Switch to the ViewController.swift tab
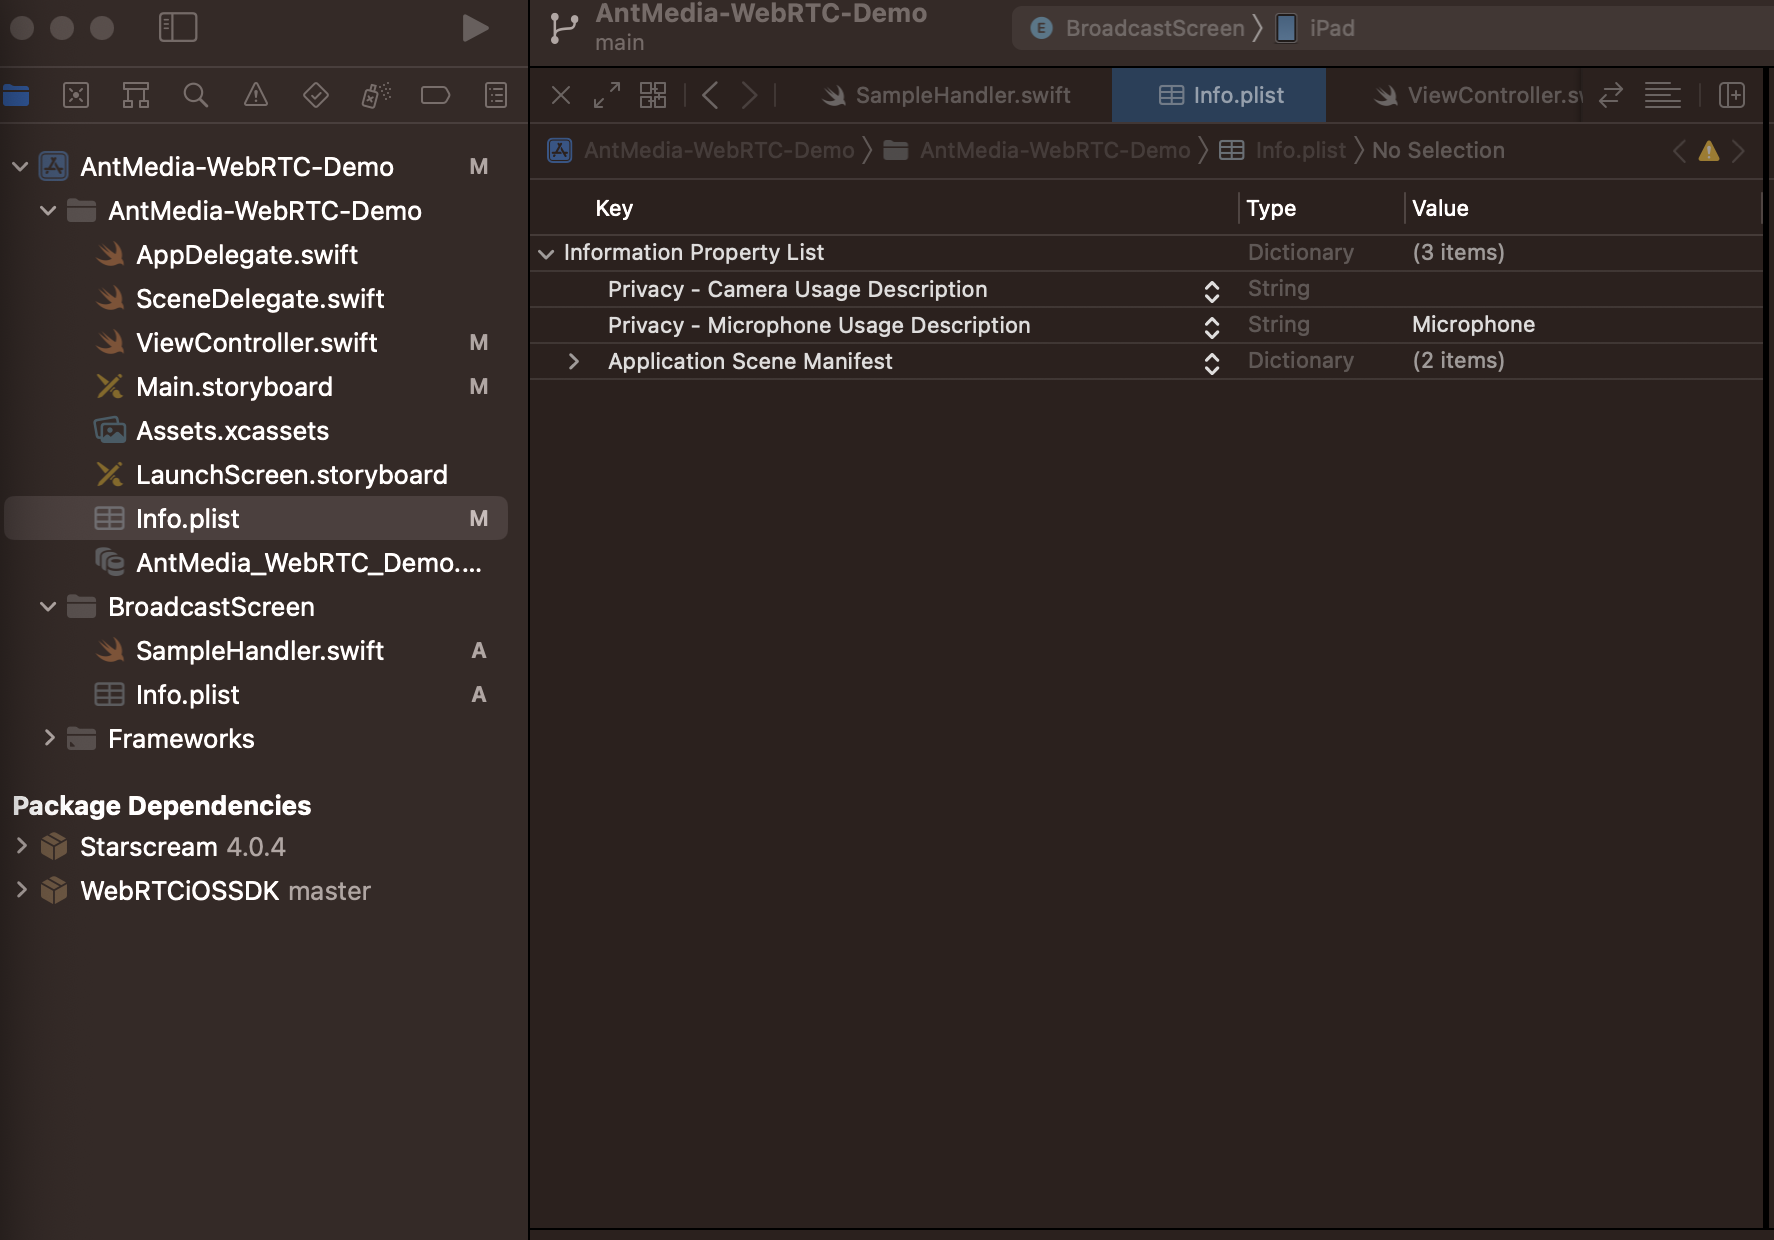Image resolution: width=1774 pixels, height=1240 pixels. [1480, 95]
